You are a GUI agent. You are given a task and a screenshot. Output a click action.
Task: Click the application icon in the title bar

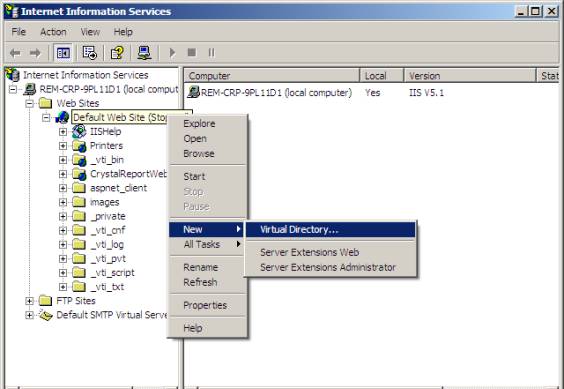pyautogui.click(x=12, y=11)
